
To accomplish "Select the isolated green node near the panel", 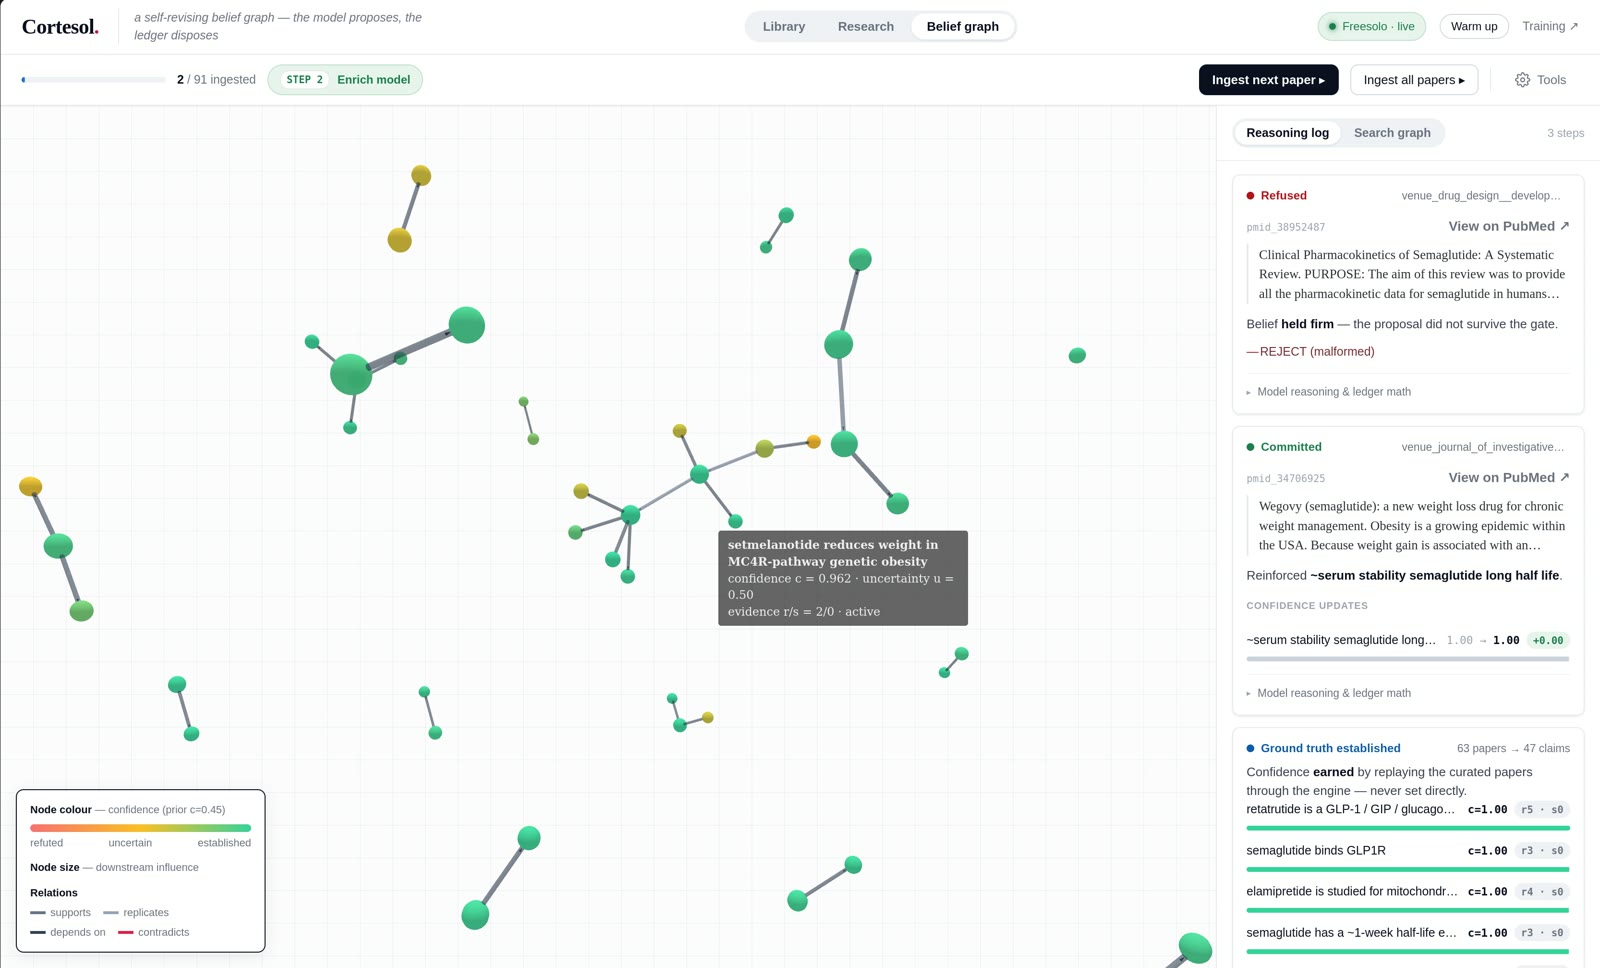I will tap(1077, 355).
